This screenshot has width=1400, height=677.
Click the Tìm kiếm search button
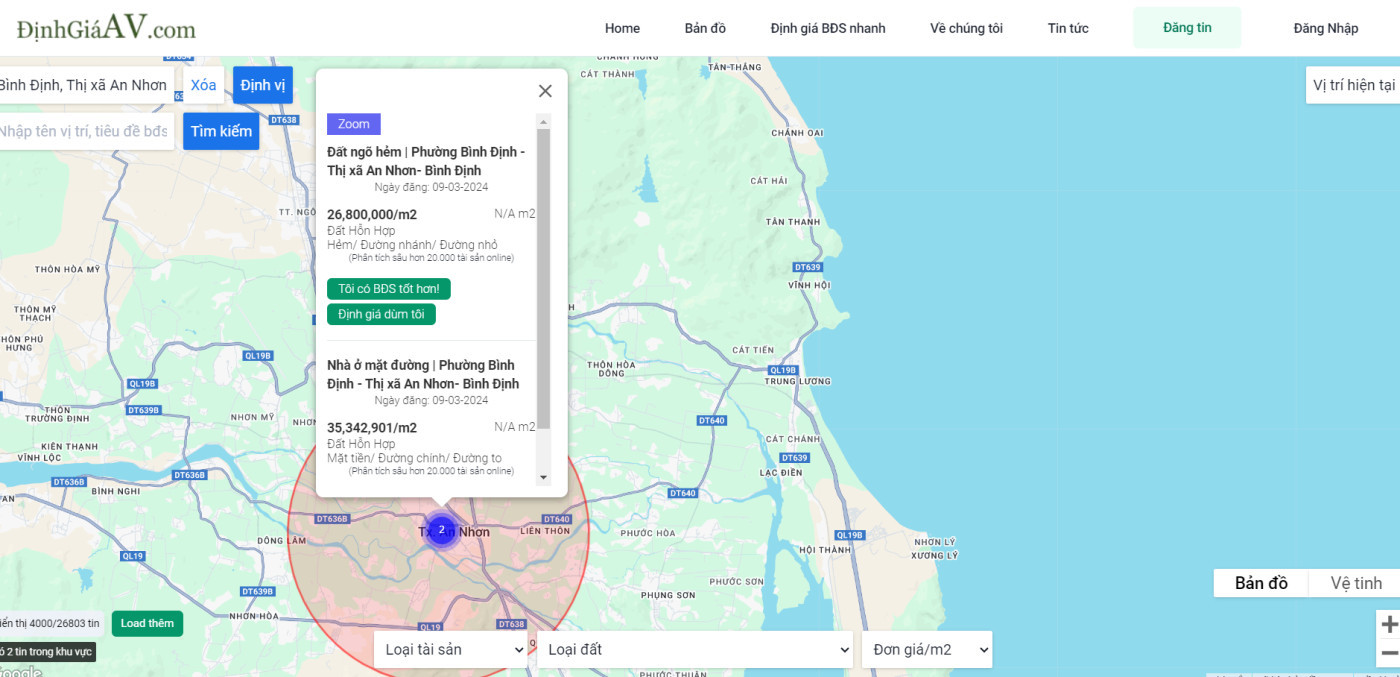[221, 131]
